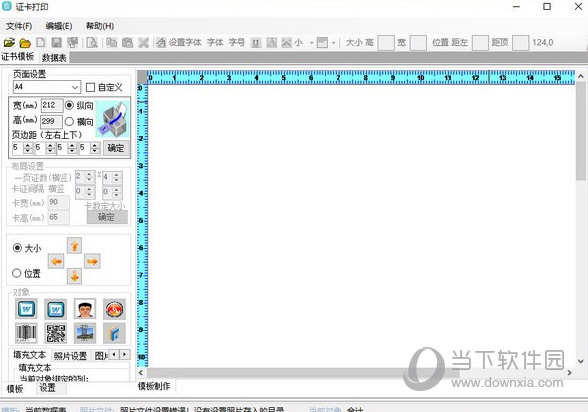Select the red seal stamp object
The width and height of the screenshot is (588, 412).
[114, 309]
